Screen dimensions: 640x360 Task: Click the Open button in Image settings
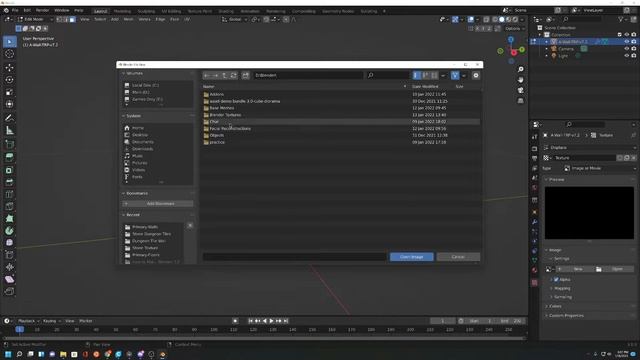click(616, 269)
